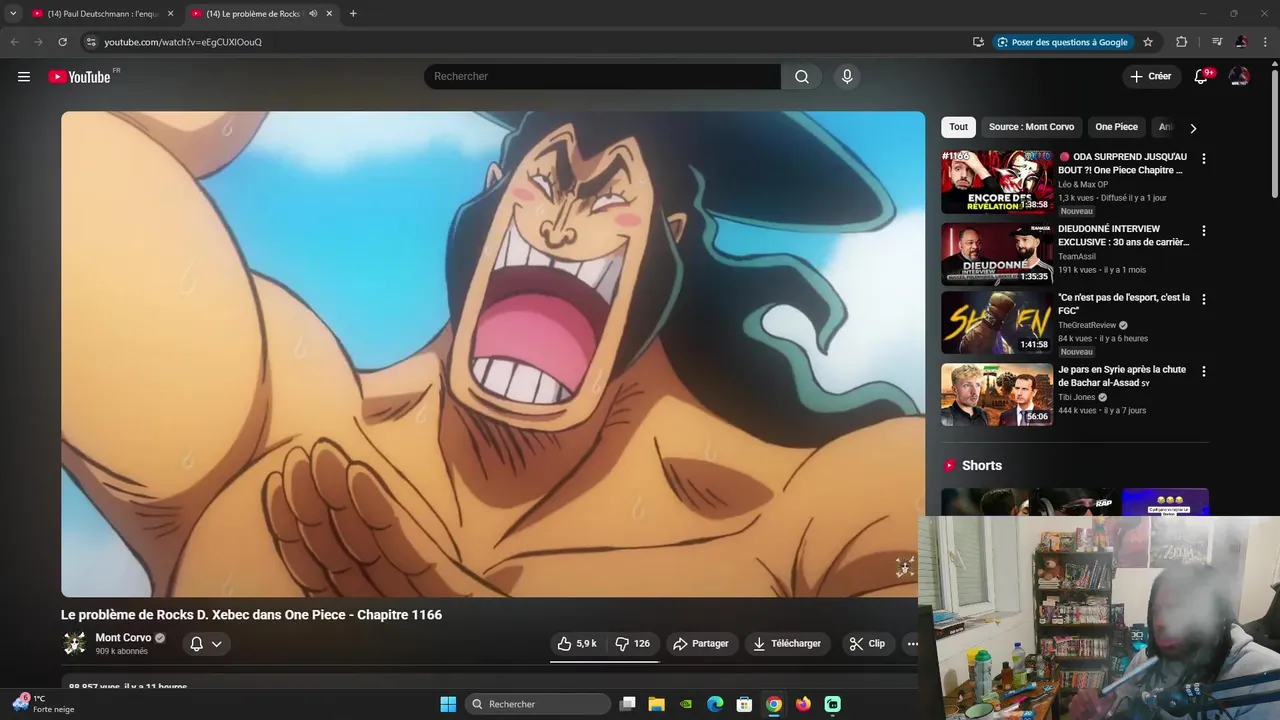Open the YouTube hamburger guide menu
The width and height of the screenshot is (1280, 720).
(x=24, y=77)
